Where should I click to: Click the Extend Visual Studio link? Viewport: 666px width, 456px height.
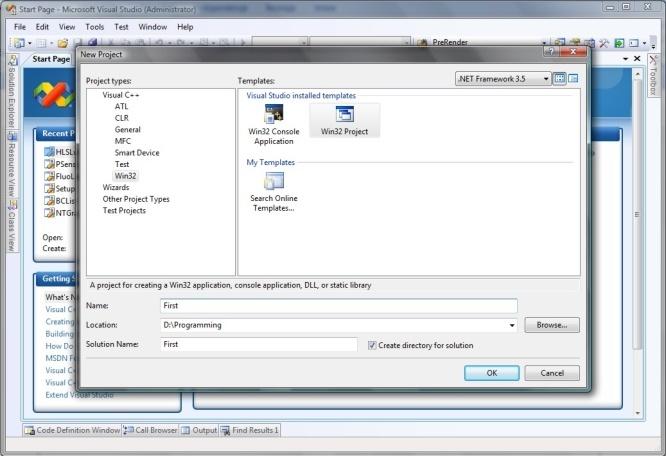click(x=79, y=395)
